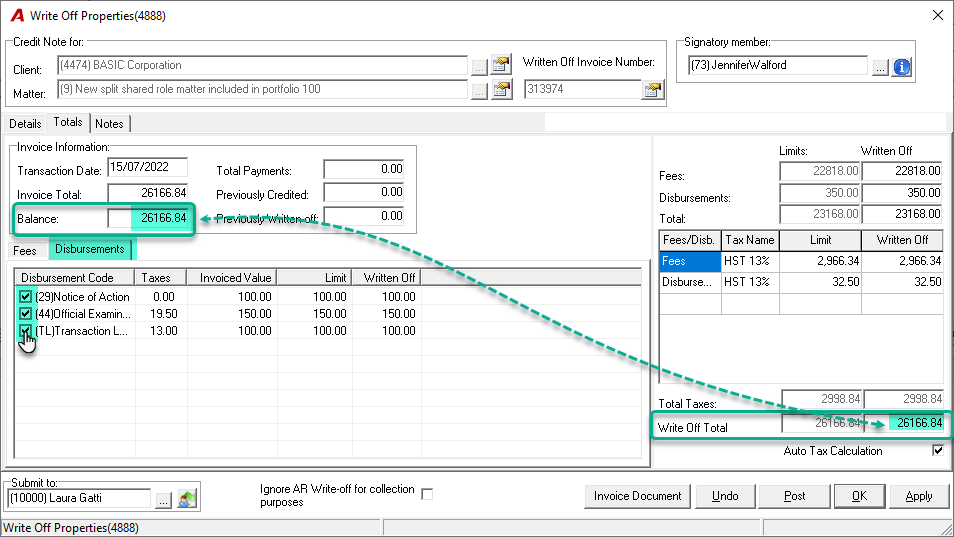954x537 pixels.
Task: Click the Tax Name column header
Action: (x=750, y=240)
